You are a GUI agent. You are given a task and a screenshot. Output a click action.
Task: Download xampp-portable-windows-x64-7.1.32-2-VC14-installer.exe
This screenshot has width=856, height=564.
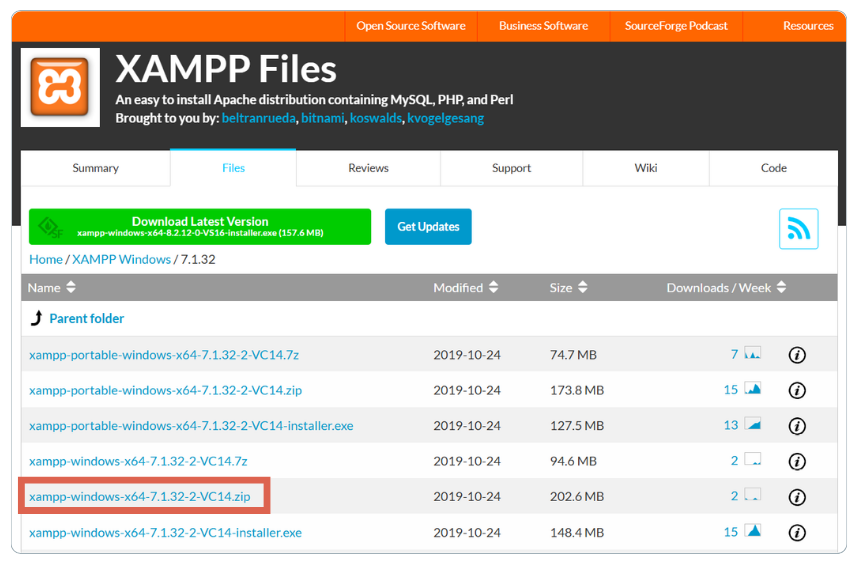coord(191,426)
